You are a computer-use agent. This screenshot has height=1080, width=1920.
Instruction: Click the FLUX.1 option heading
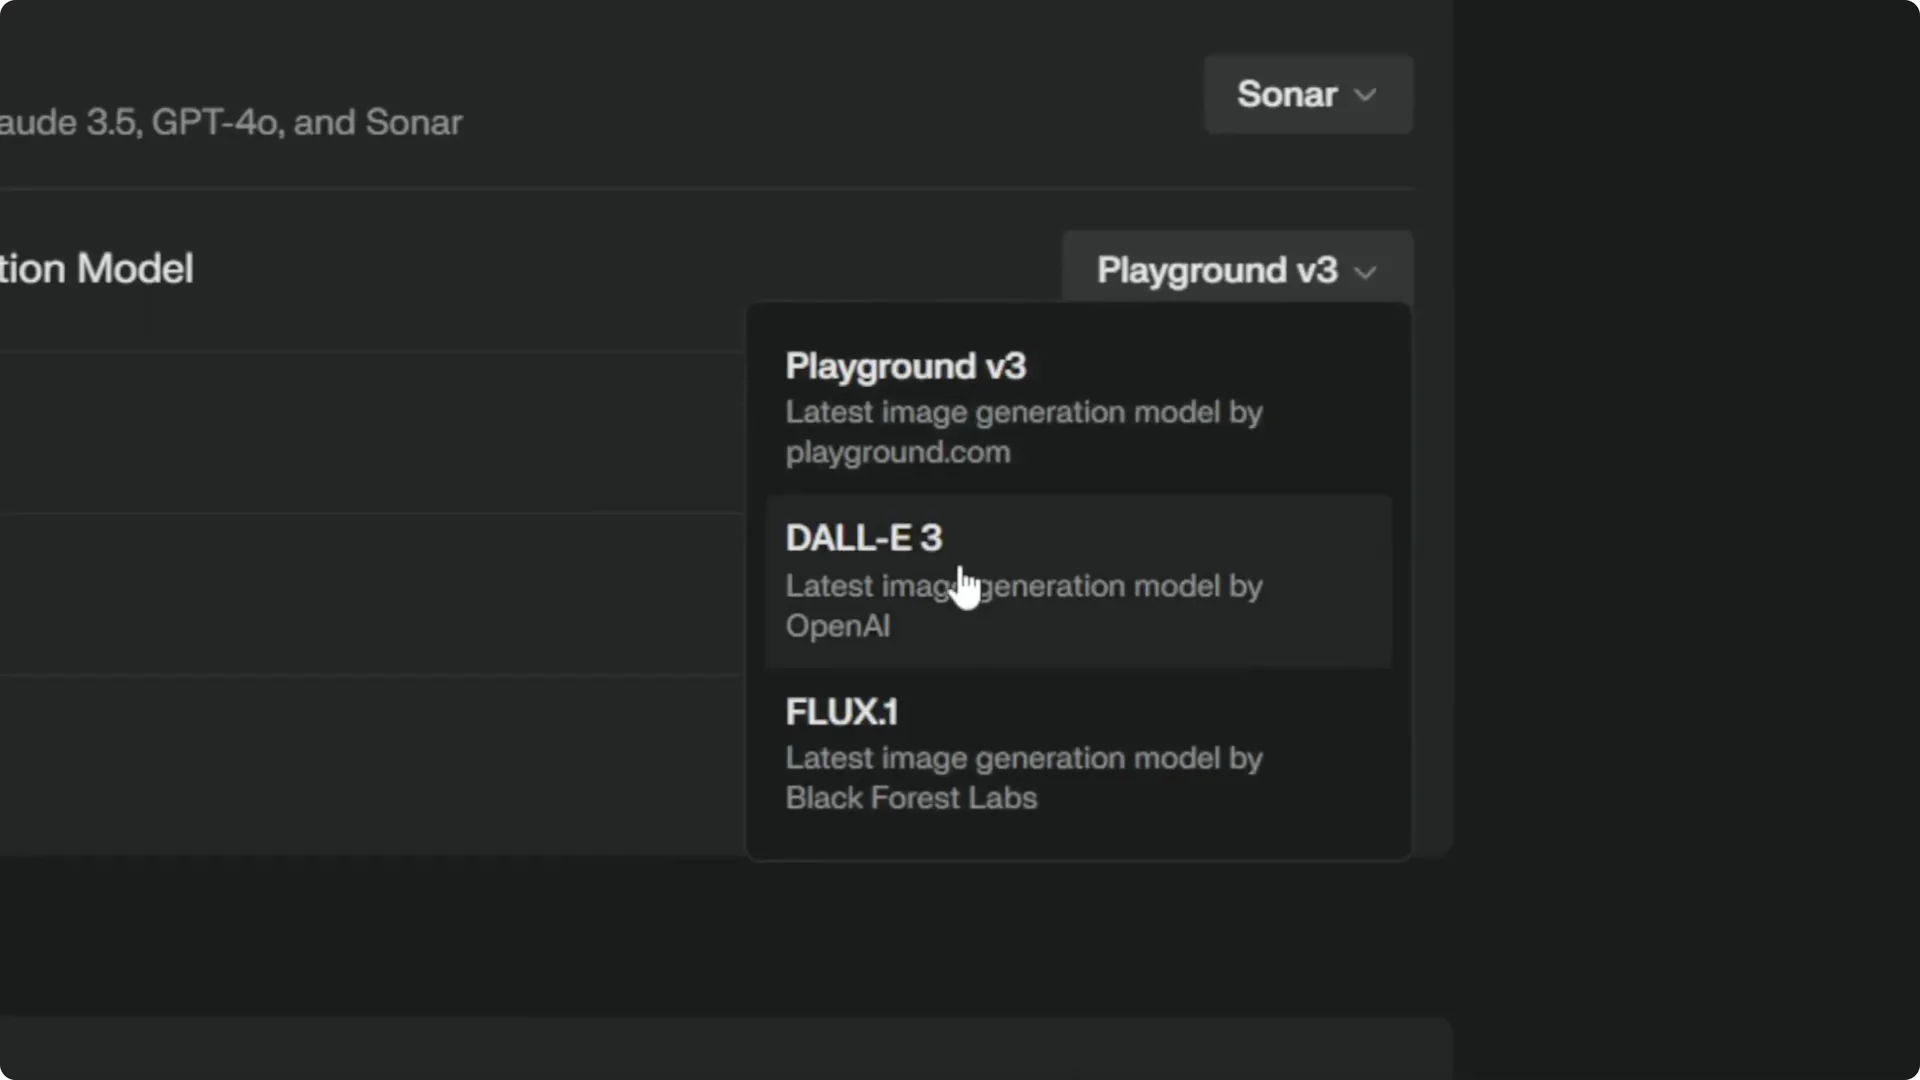point(841,711)
